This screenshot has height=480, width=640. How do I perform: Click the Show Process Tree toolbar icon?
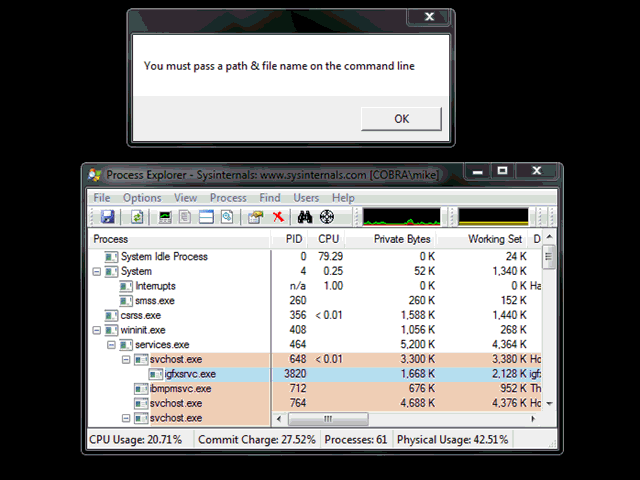tap(185, 217)
